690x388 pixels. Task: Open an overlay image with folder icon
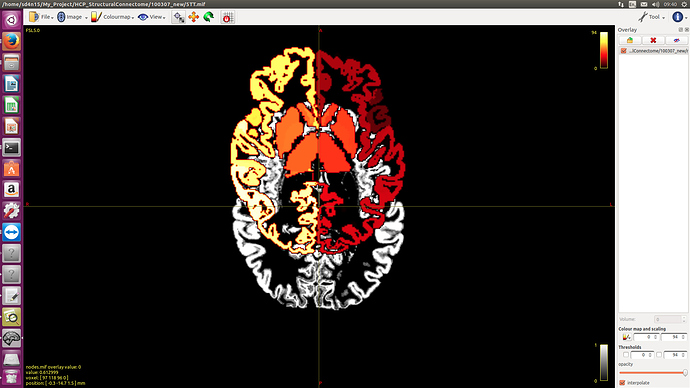630,40
